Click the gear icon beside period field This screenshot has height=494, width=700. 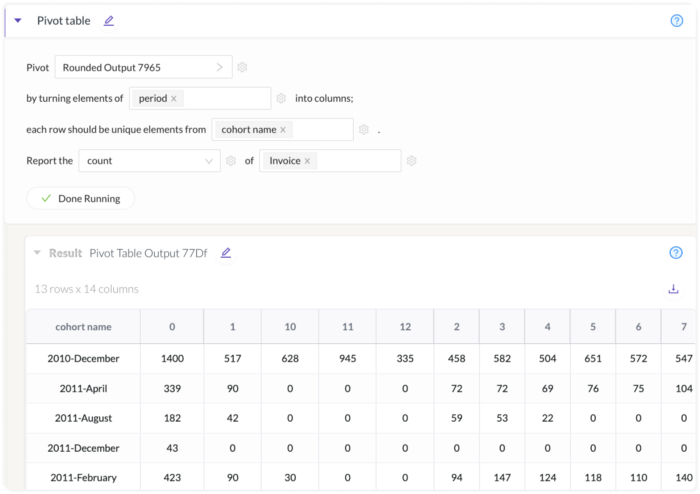(x=281, y=98)
